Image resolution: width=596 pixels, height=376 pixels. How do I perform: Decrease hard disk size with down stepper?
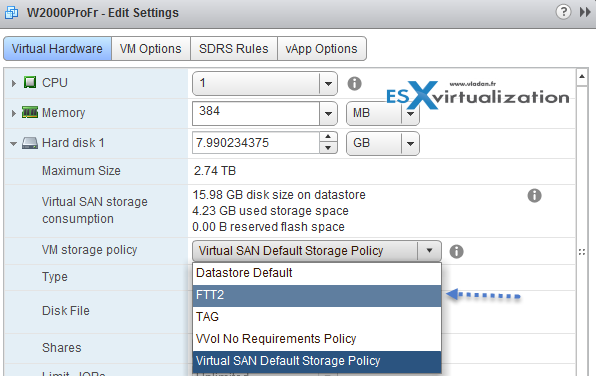(328, 148)
